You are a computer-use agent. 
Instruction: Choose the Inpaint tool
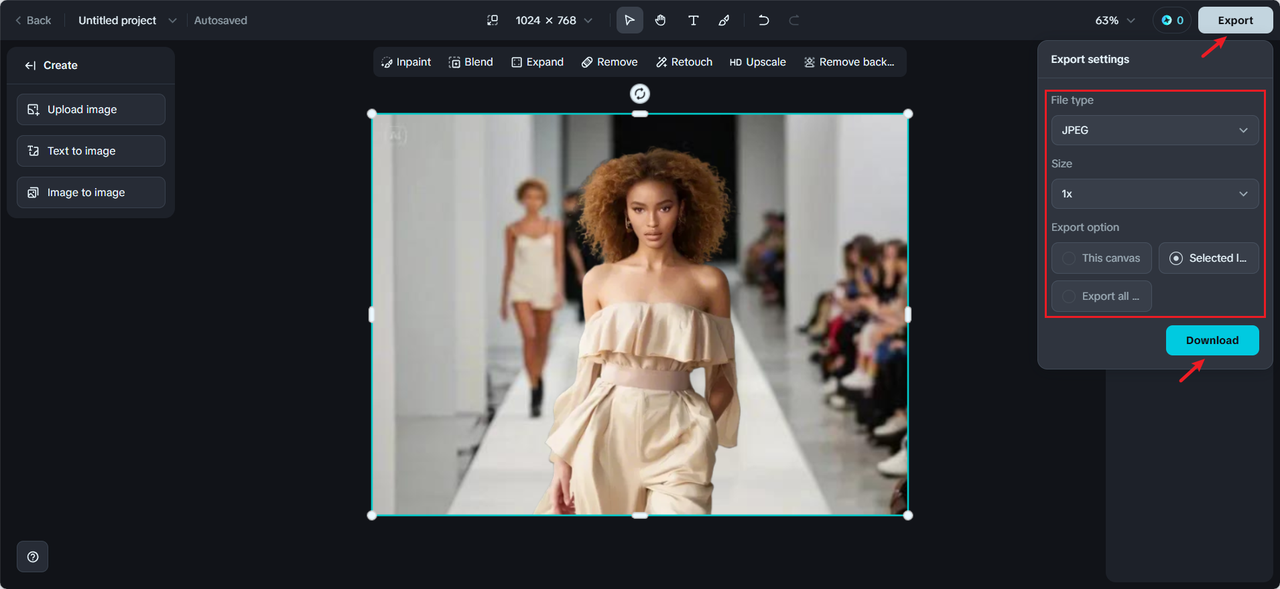[x=406, y=62]
